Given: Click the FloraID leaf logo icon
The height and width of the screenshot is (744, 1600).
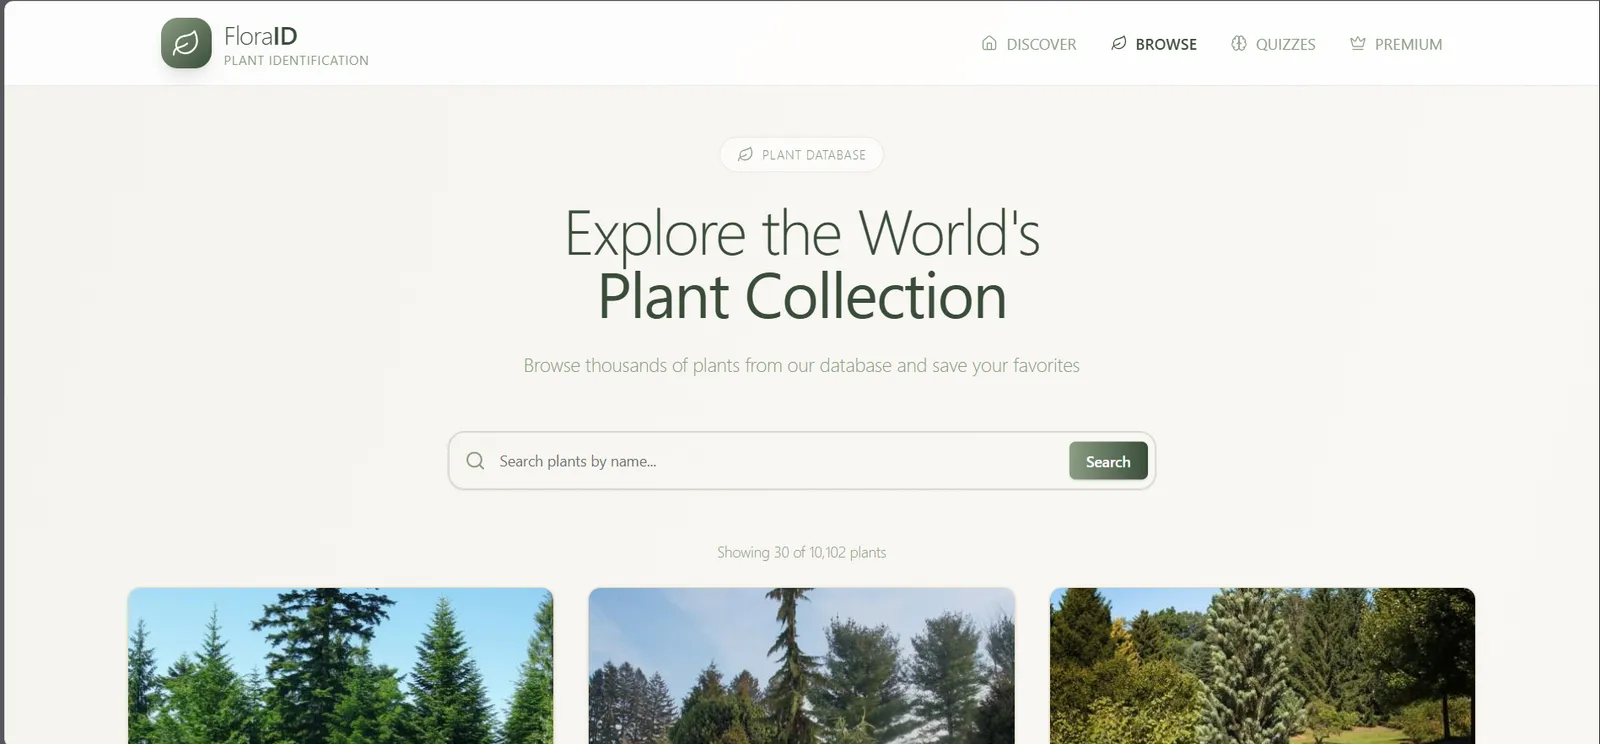Looking at the screenshot, I should click(186, 43).
